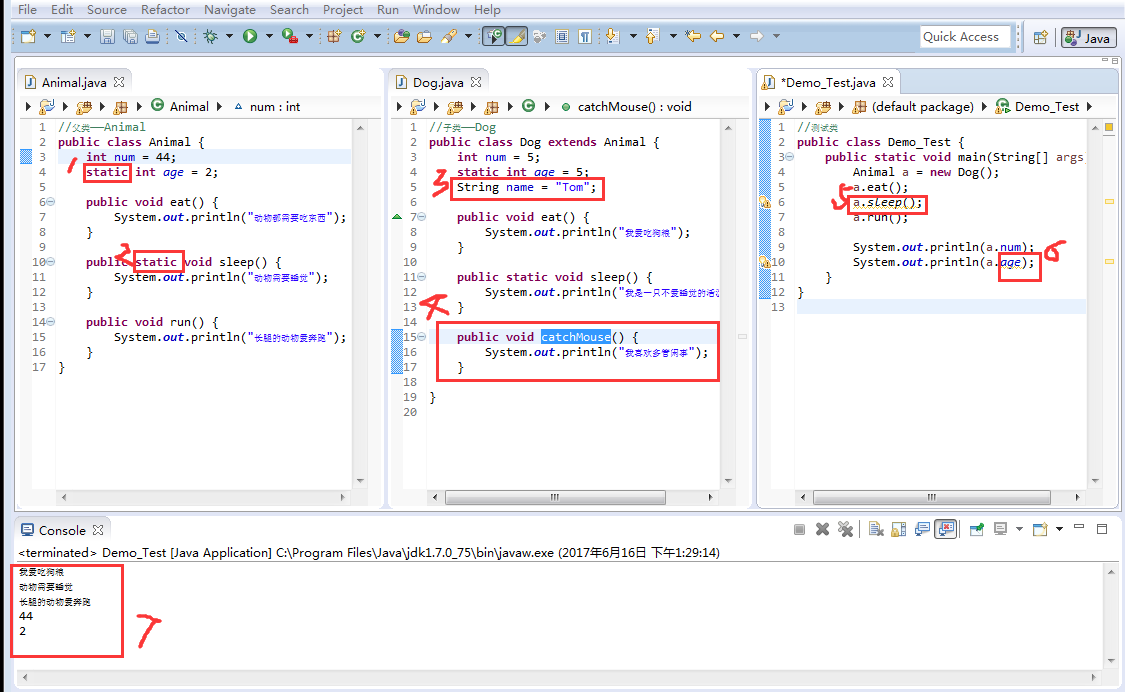This screenshot has width=1125, height=692.
Task: Click the New Java Class icon
Action: [x=358, y=36]
